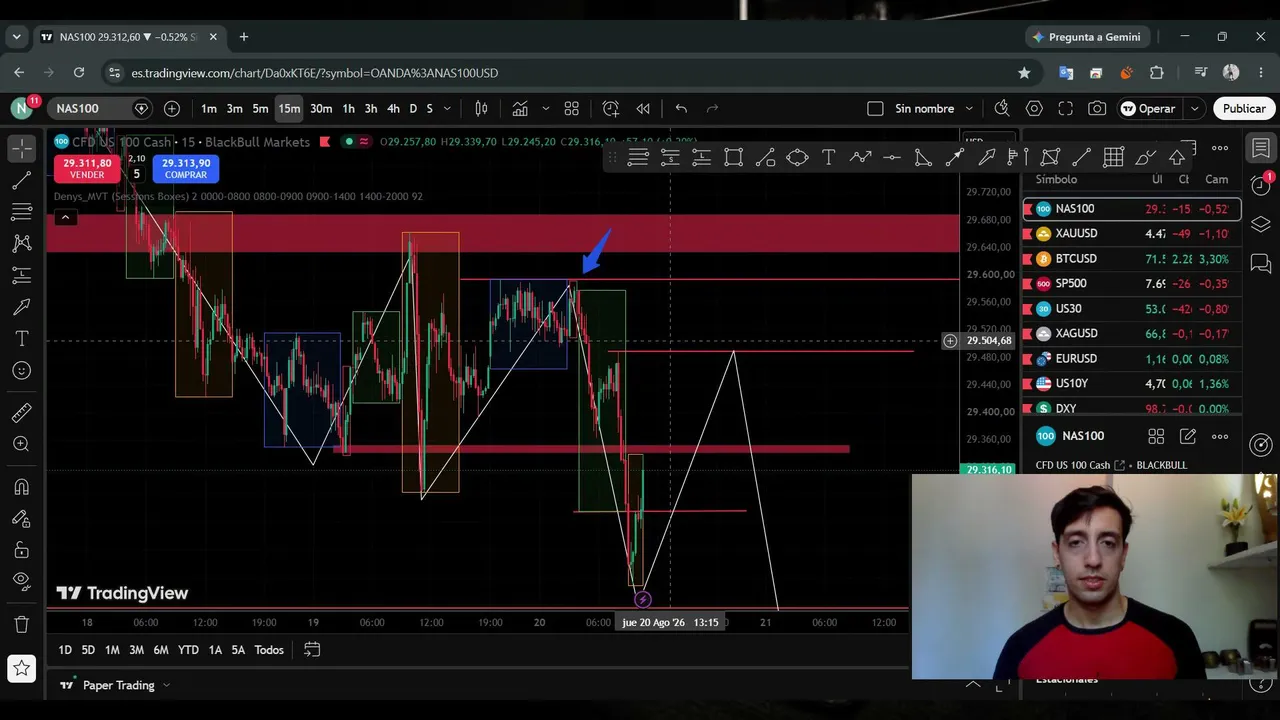This screenshot has width=1280, height=720.
Task: Click the quick search icon
Action: [1002, 108]
